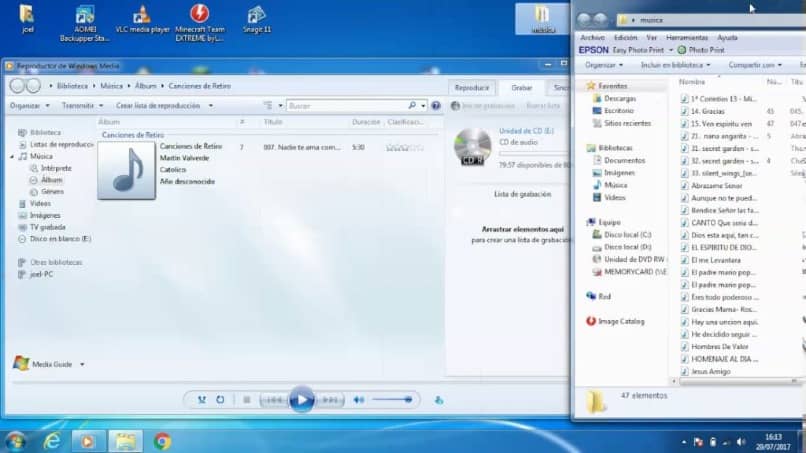Viewport: 806px width, 453px height.
Task: Click the Previous track button
Action: [273, 400]
